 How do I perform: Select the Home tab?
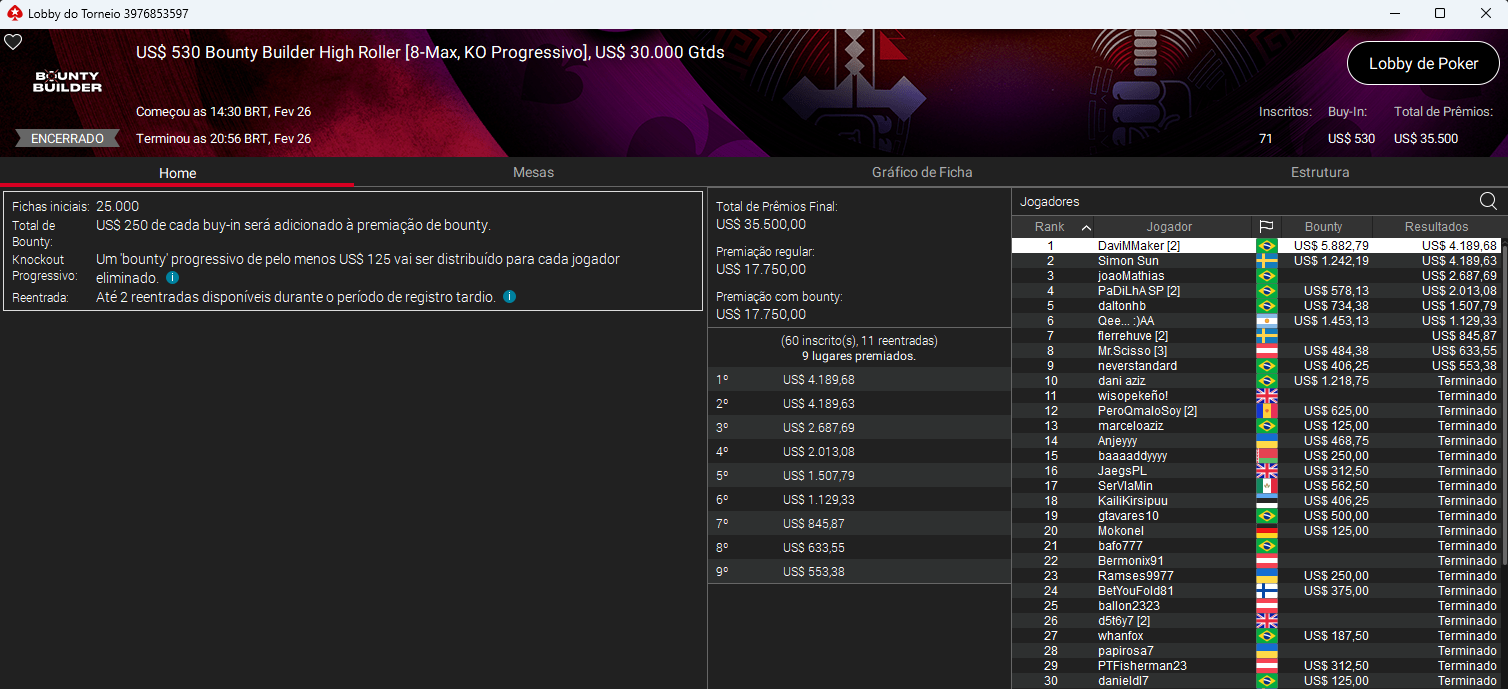click(x=176, y=172)
